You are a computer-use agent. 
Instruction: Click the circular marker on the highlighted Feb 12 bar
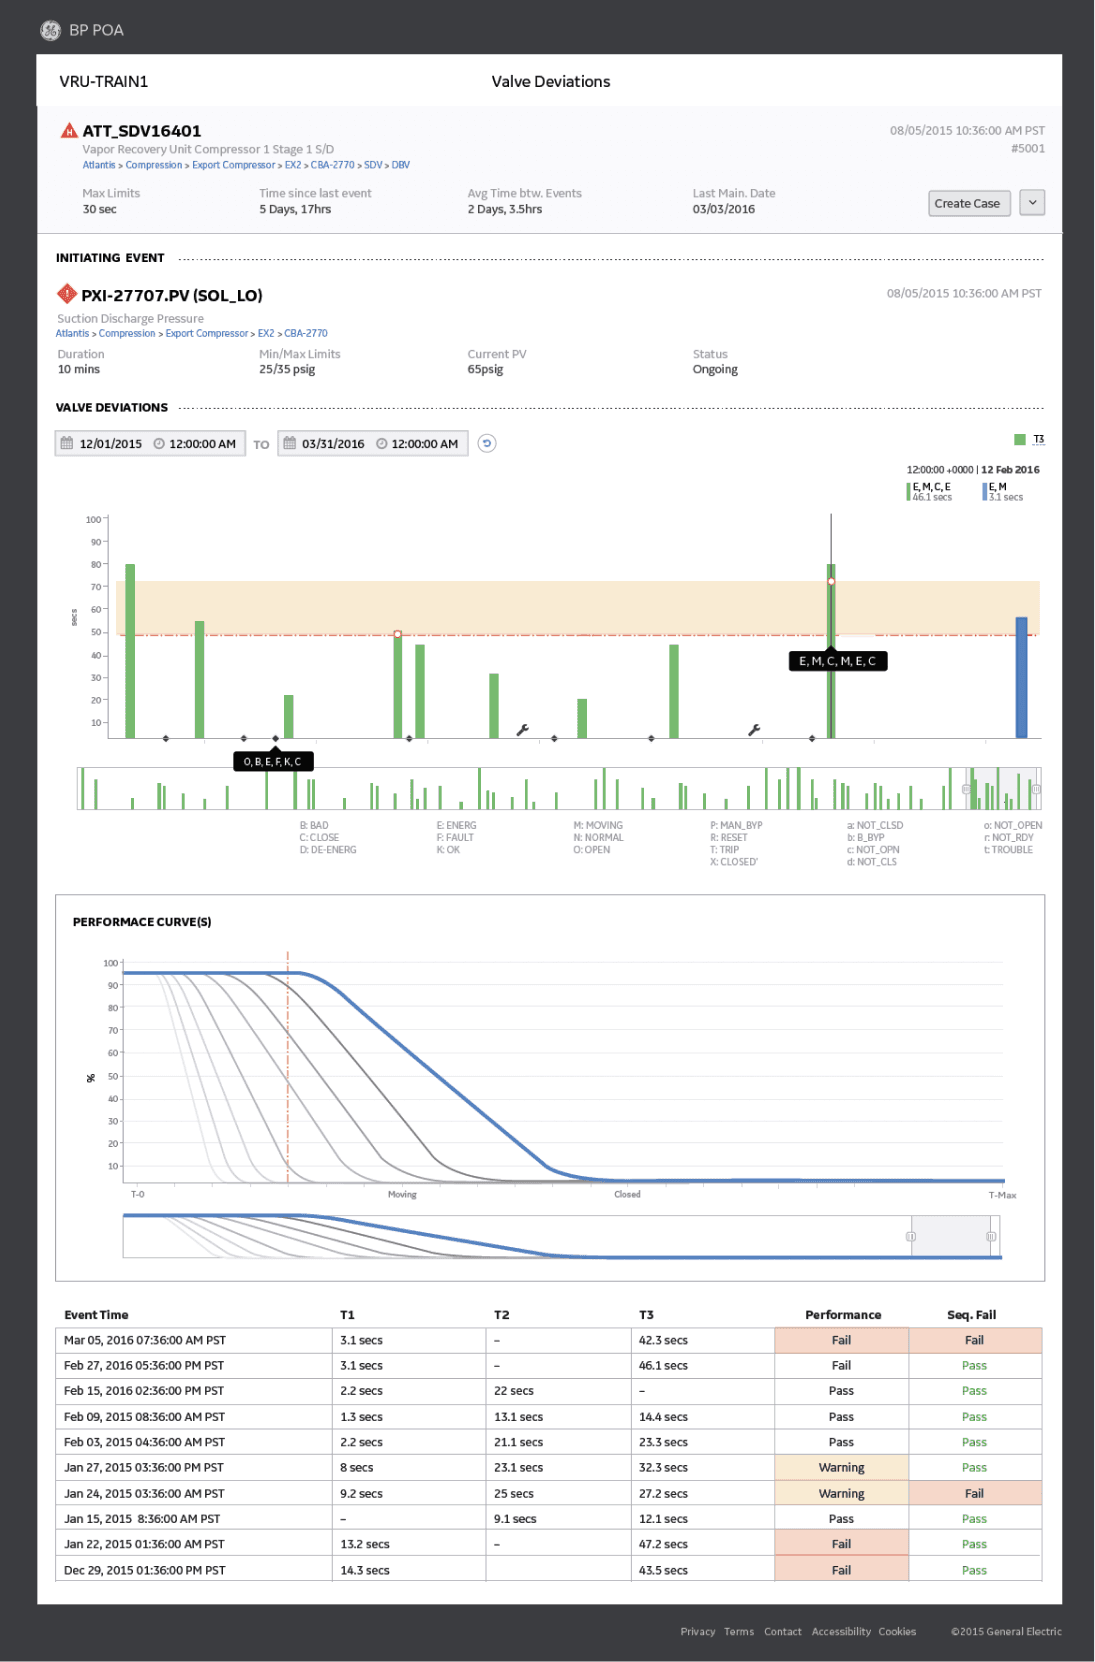pyautogui.click(x=831, y=581)
